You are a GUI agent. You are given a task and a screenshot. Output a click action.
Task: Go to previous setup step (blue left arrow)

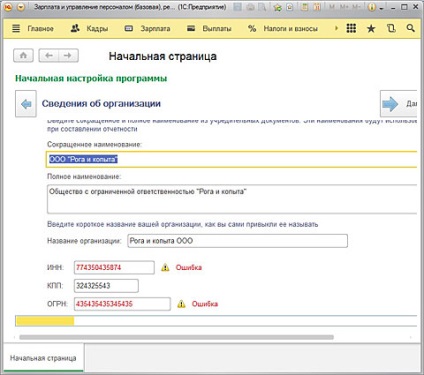[26, 104]
